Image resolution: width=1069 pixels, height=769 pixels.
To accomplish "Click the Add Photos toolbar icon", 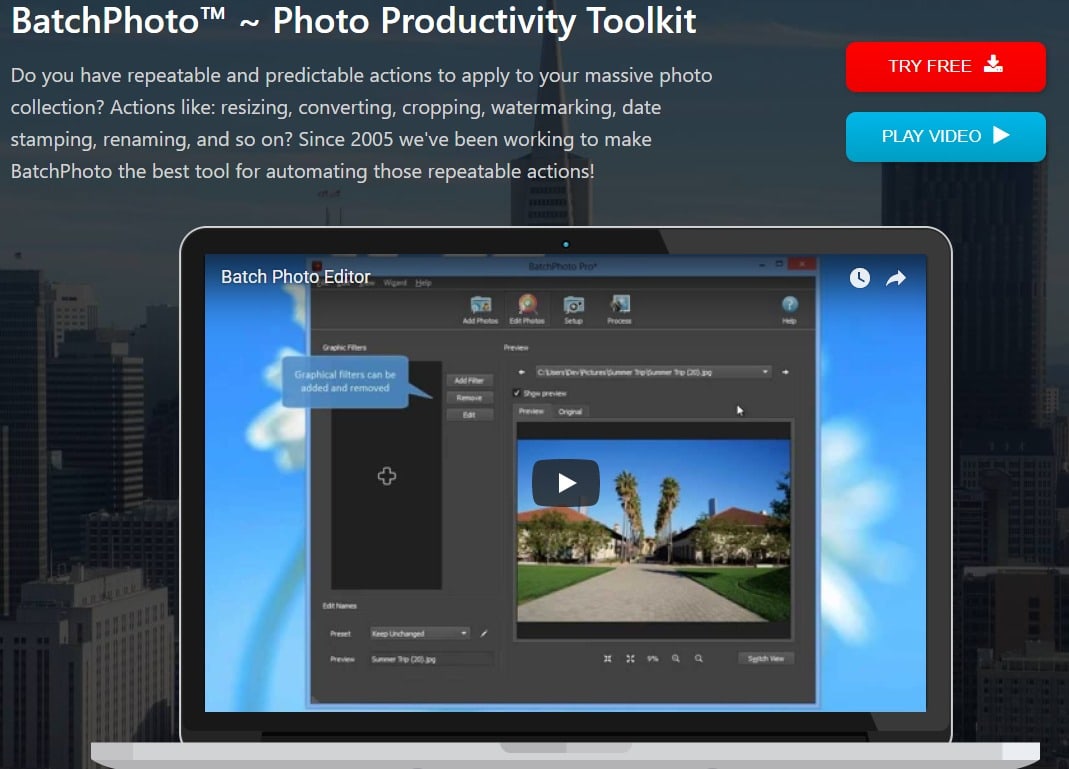I will coord(481,309).
